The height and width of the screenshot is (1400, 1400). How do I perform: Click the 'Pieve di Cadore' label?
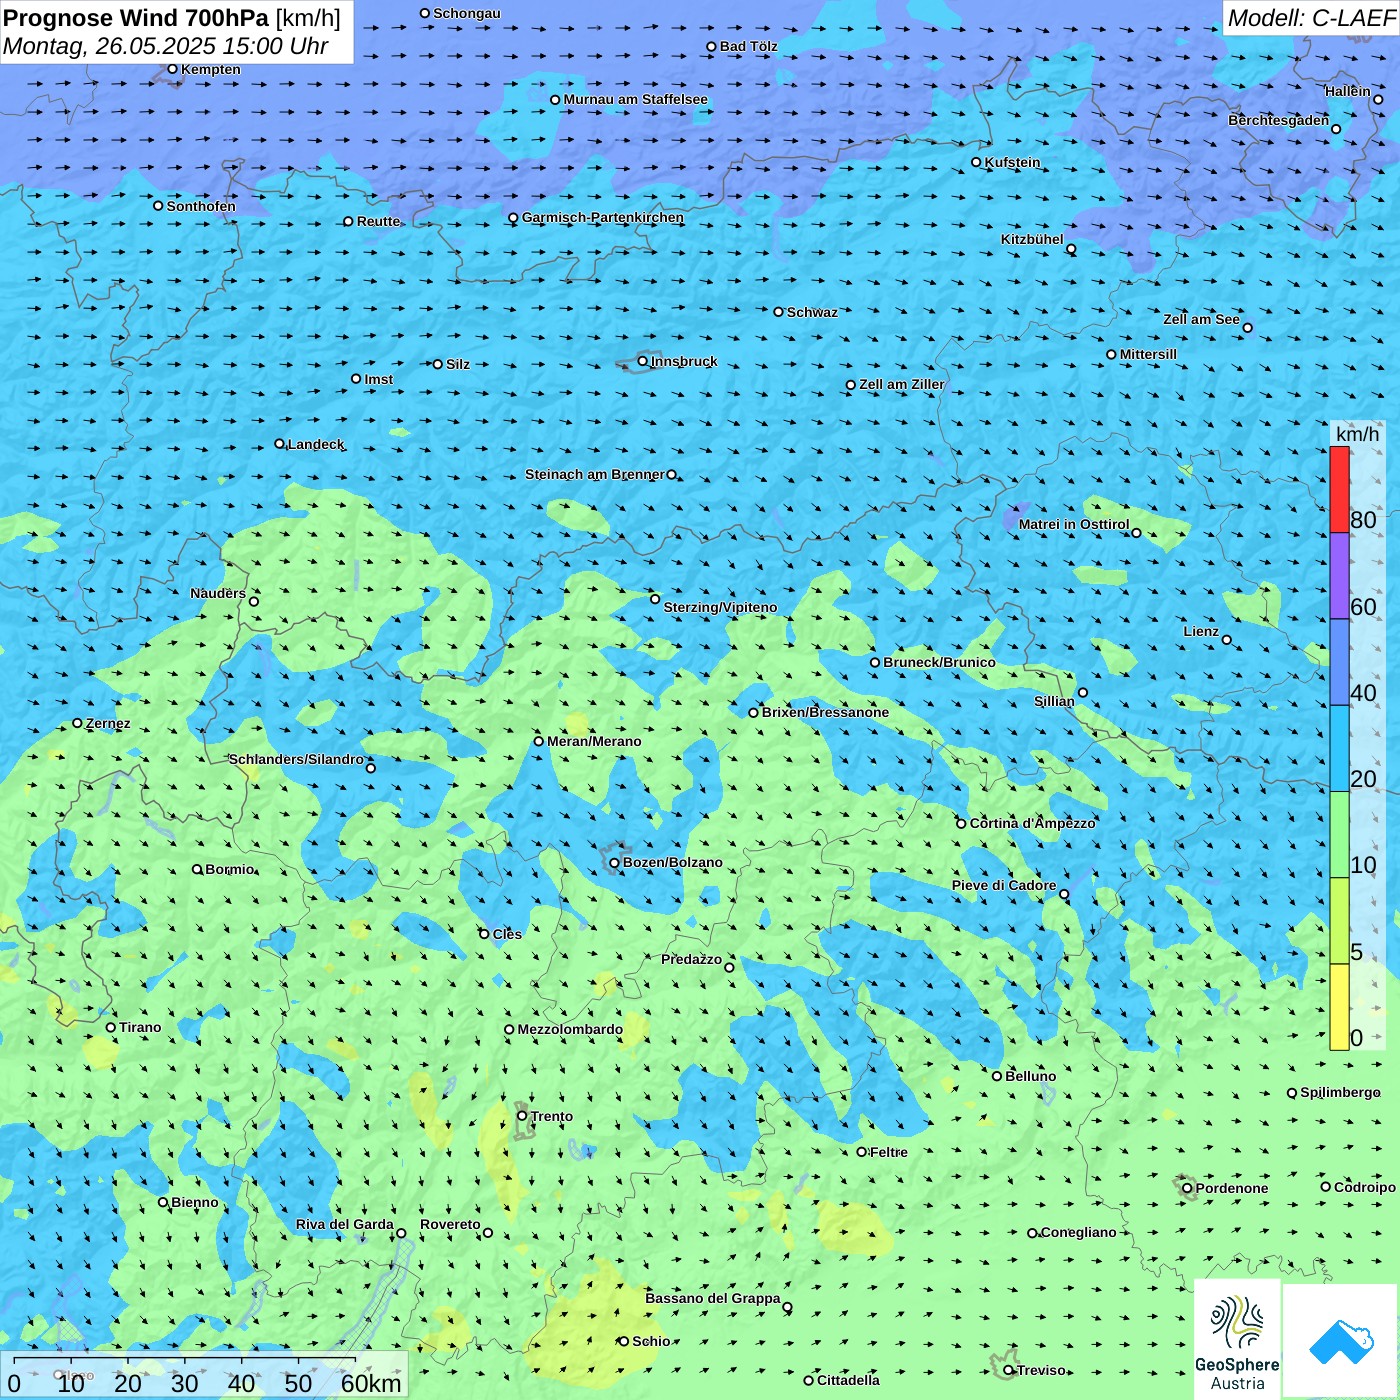point(1004,885)
